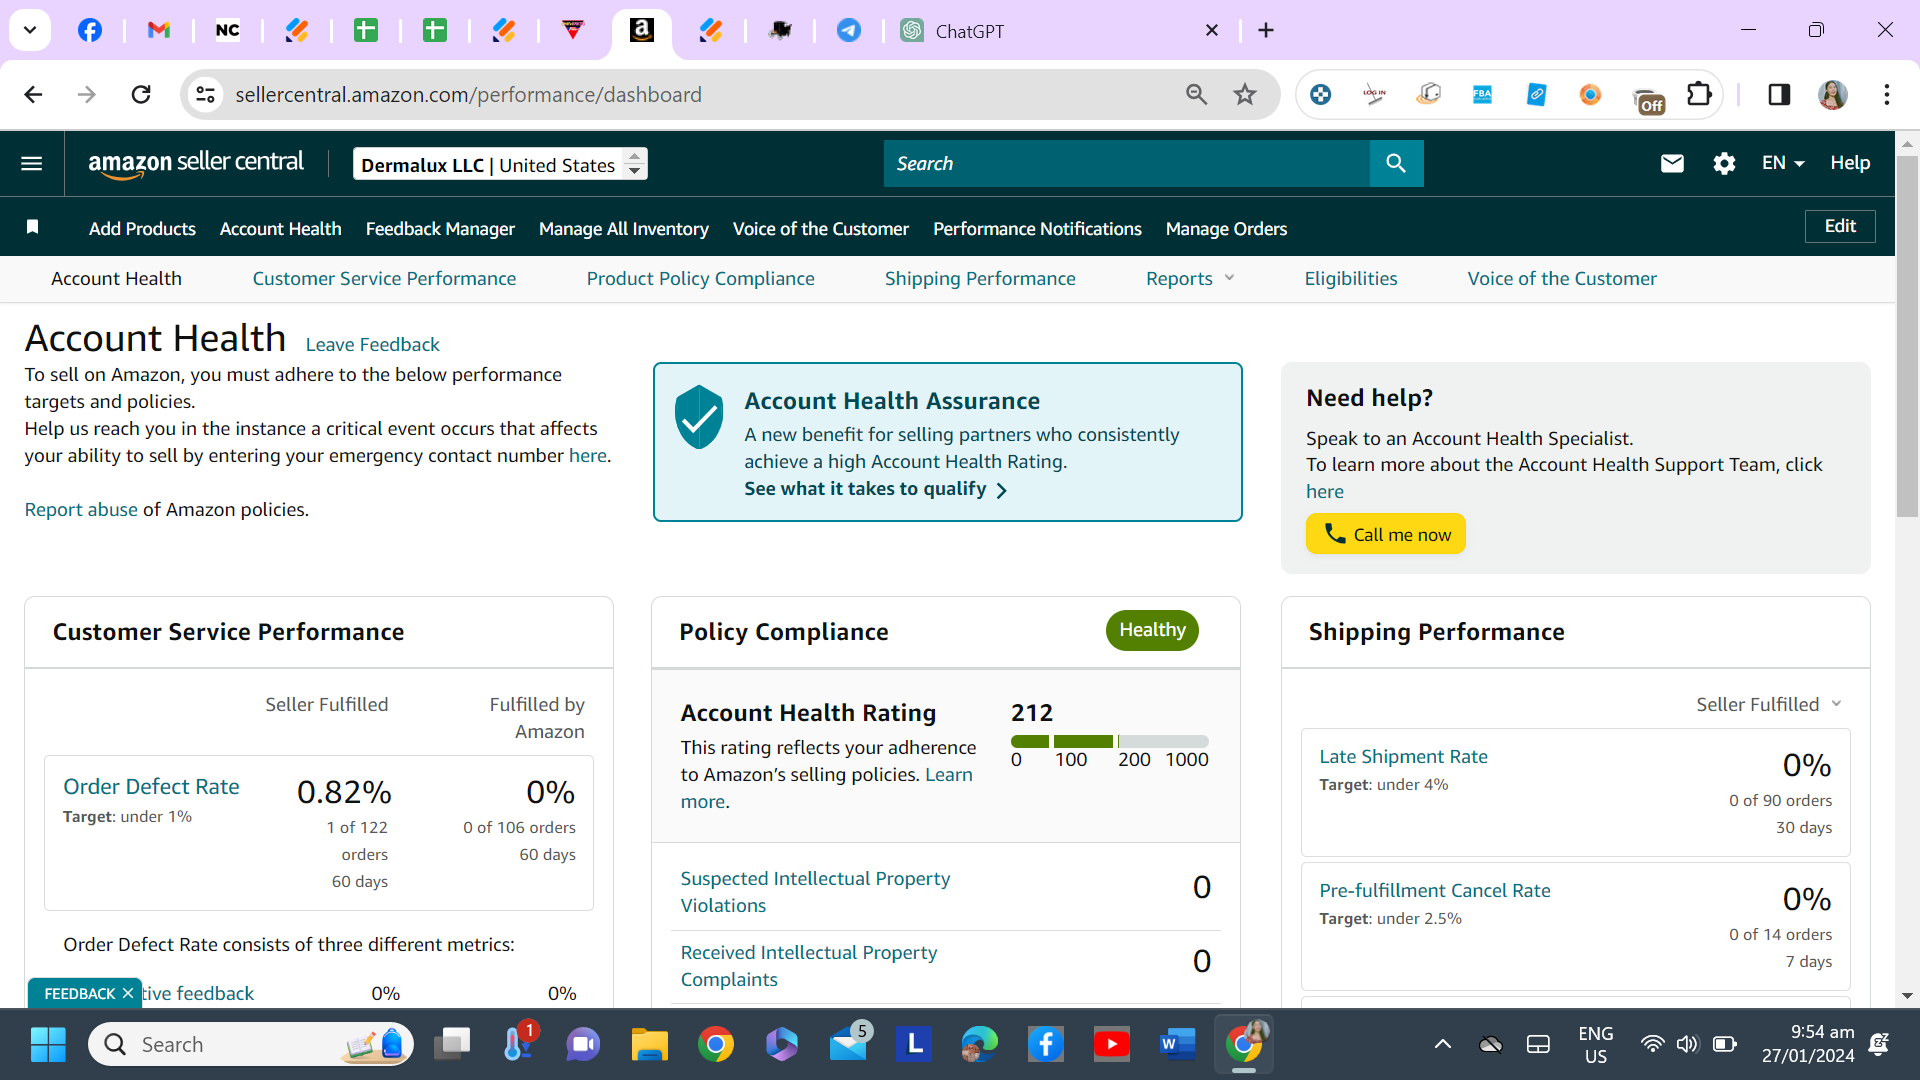This screenshot has width=1920, height=1080.
Task: Select the Product Policy Compliance sub-tab
Action: pyautogui.click(x=700, y=278)
